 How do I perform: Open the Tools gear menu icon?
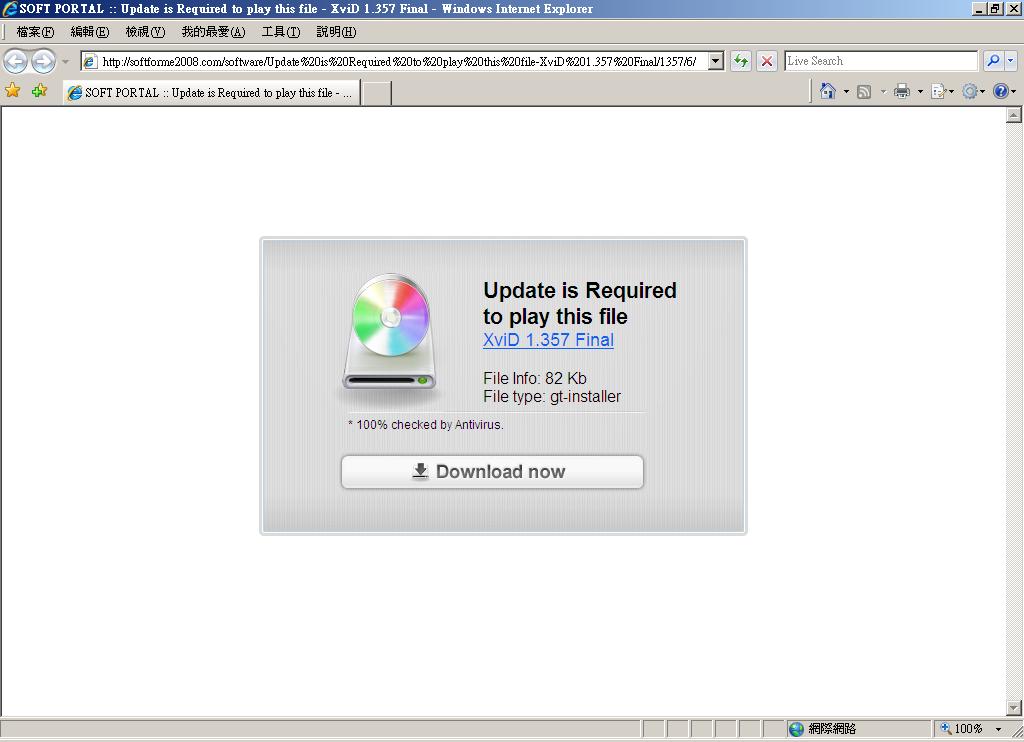click(x=973, y=91)
